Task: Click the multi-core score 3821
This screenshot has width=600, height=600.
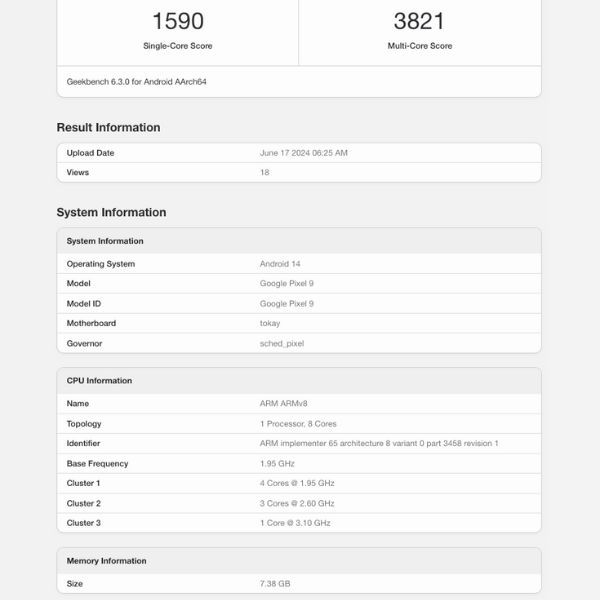Action: (x=419, y=21)
